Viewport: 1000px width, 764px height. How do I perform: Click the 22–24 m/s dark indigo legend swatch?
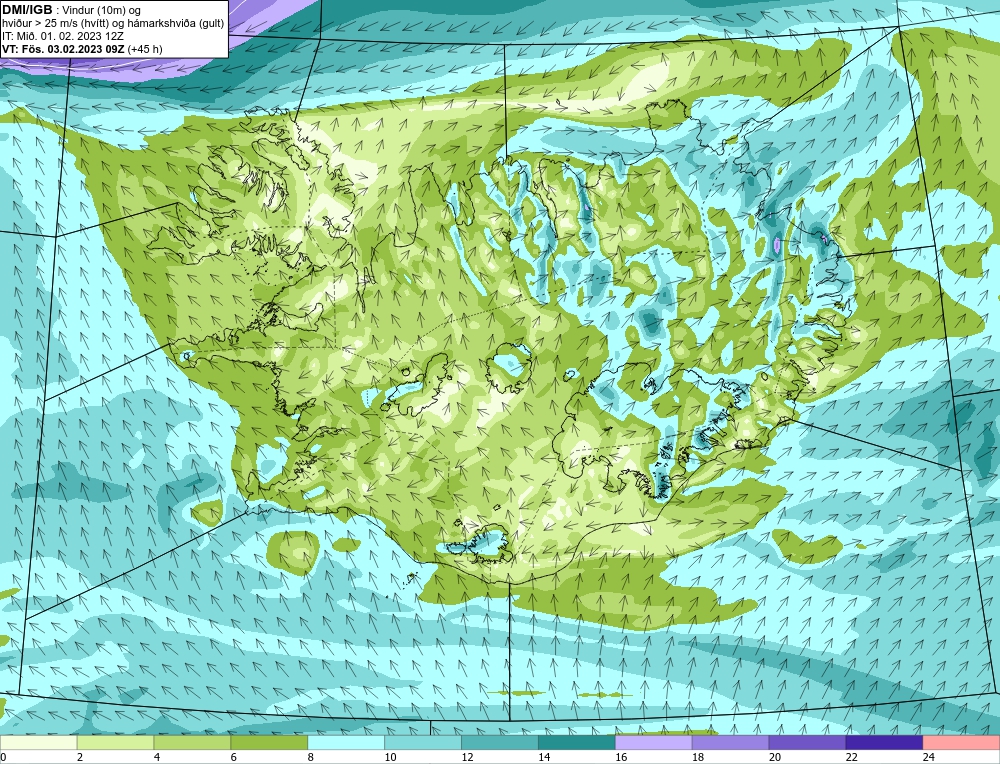point(885,743)
